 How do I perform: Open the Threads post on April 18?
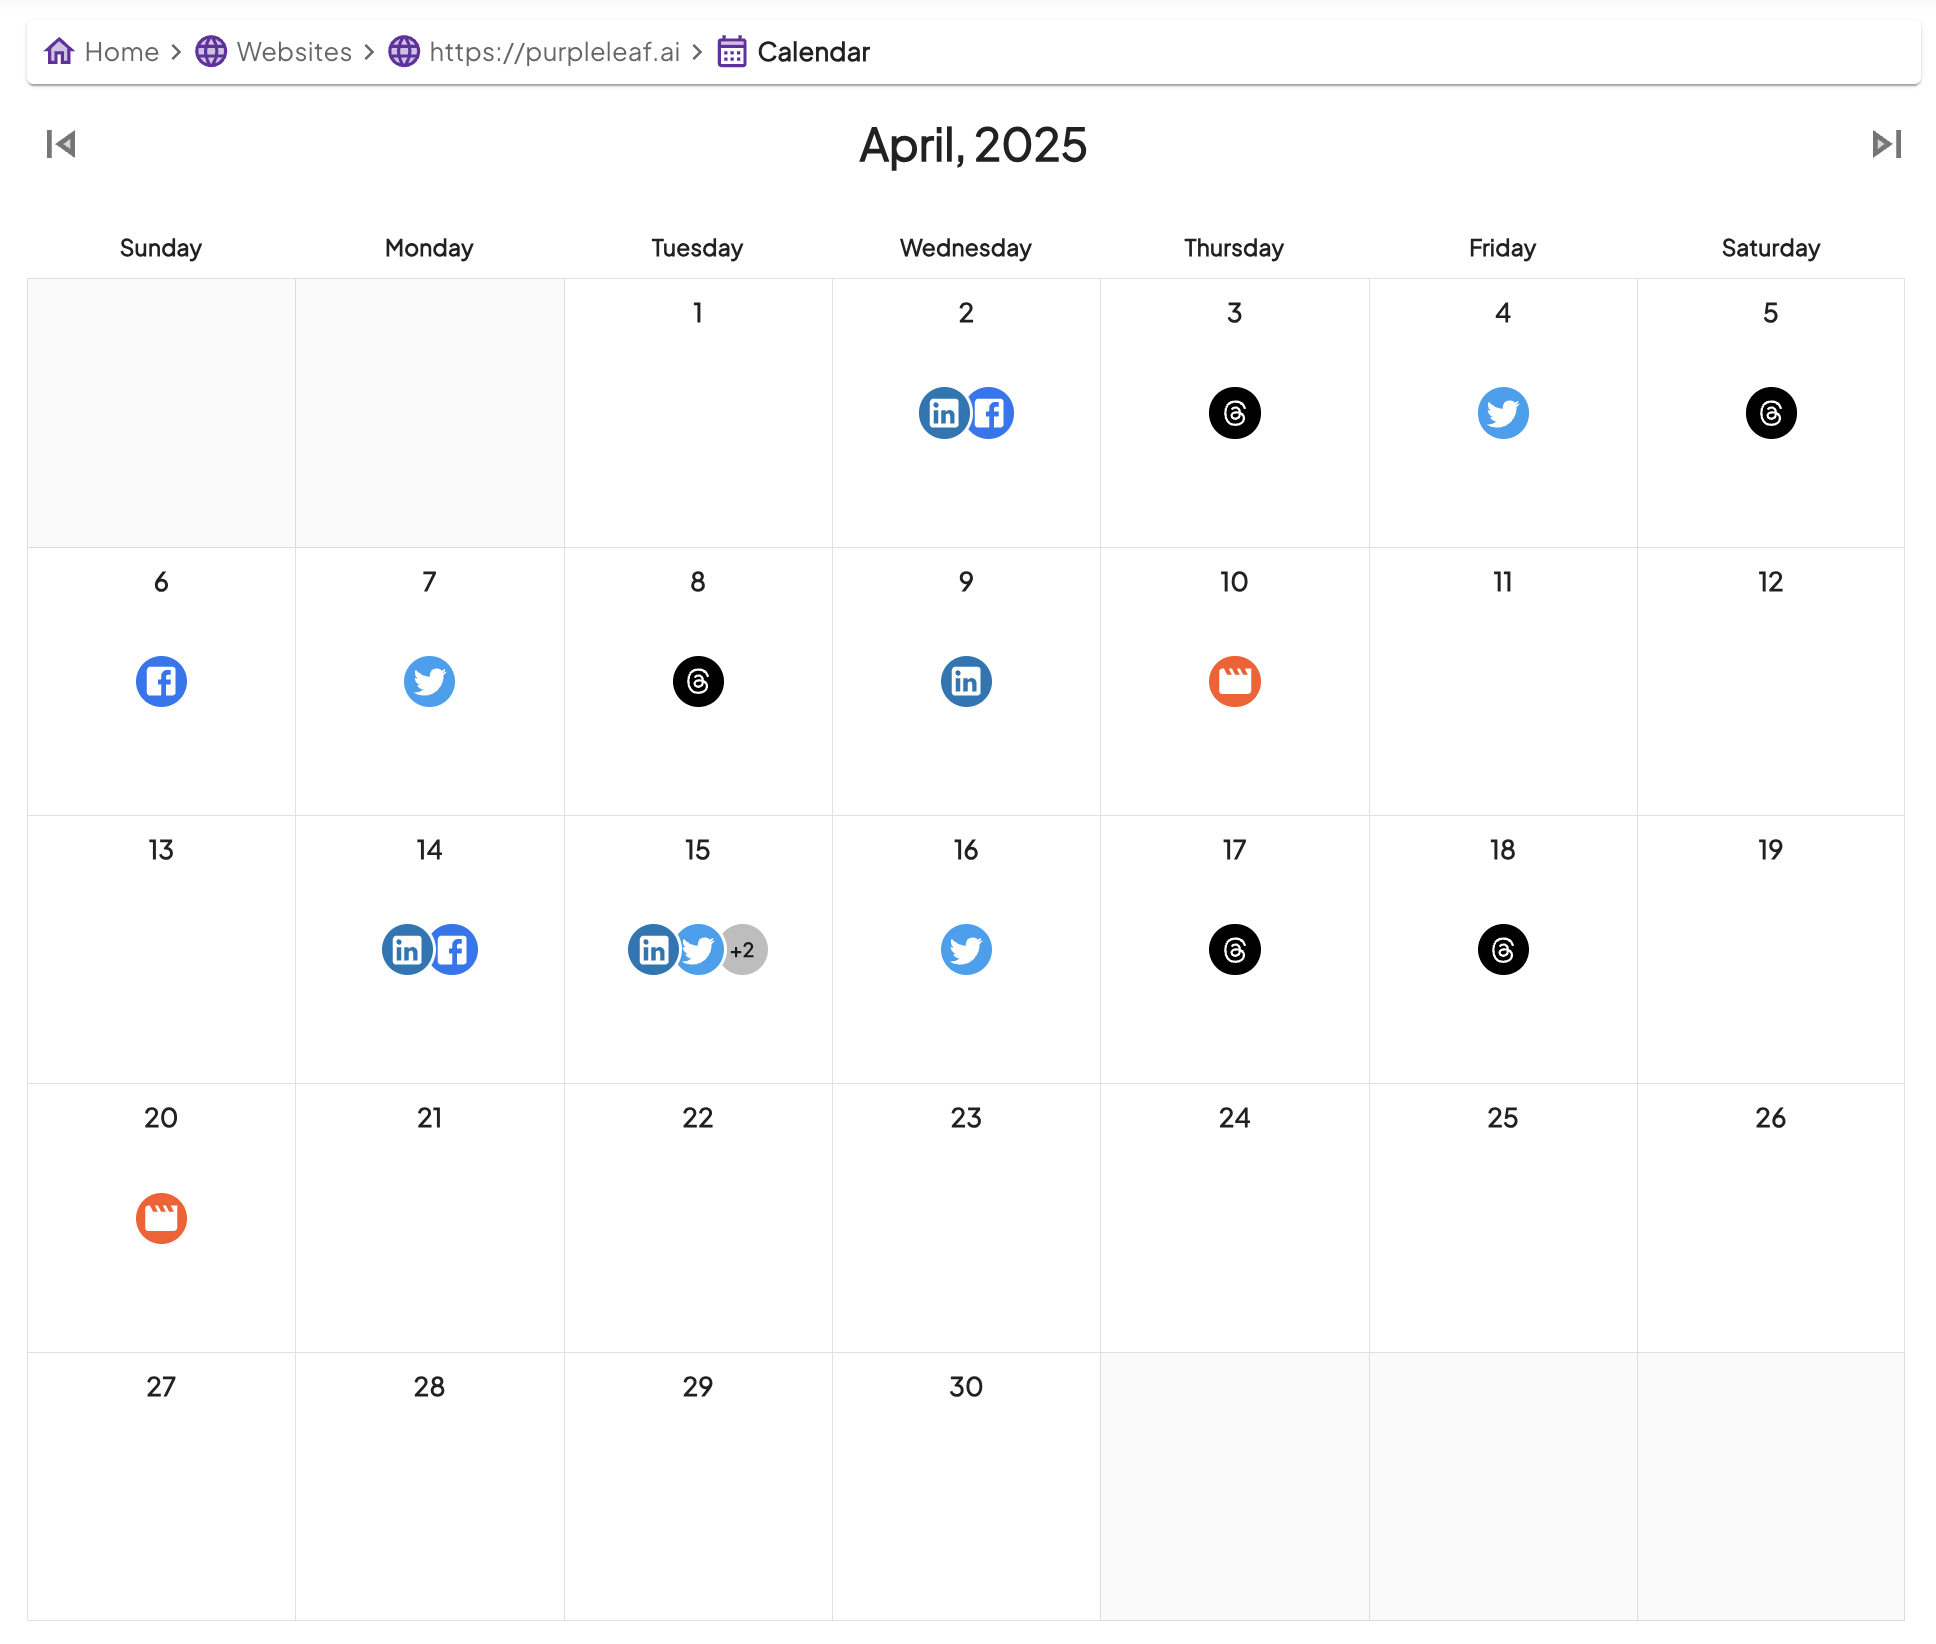tap(1502, 950)
